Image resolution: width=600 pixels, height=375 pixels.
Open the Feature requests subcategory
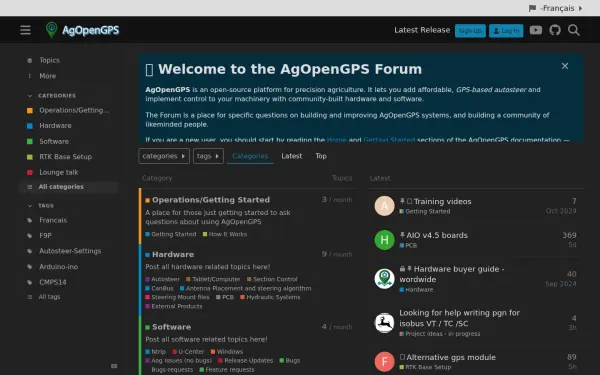[227, 370]
